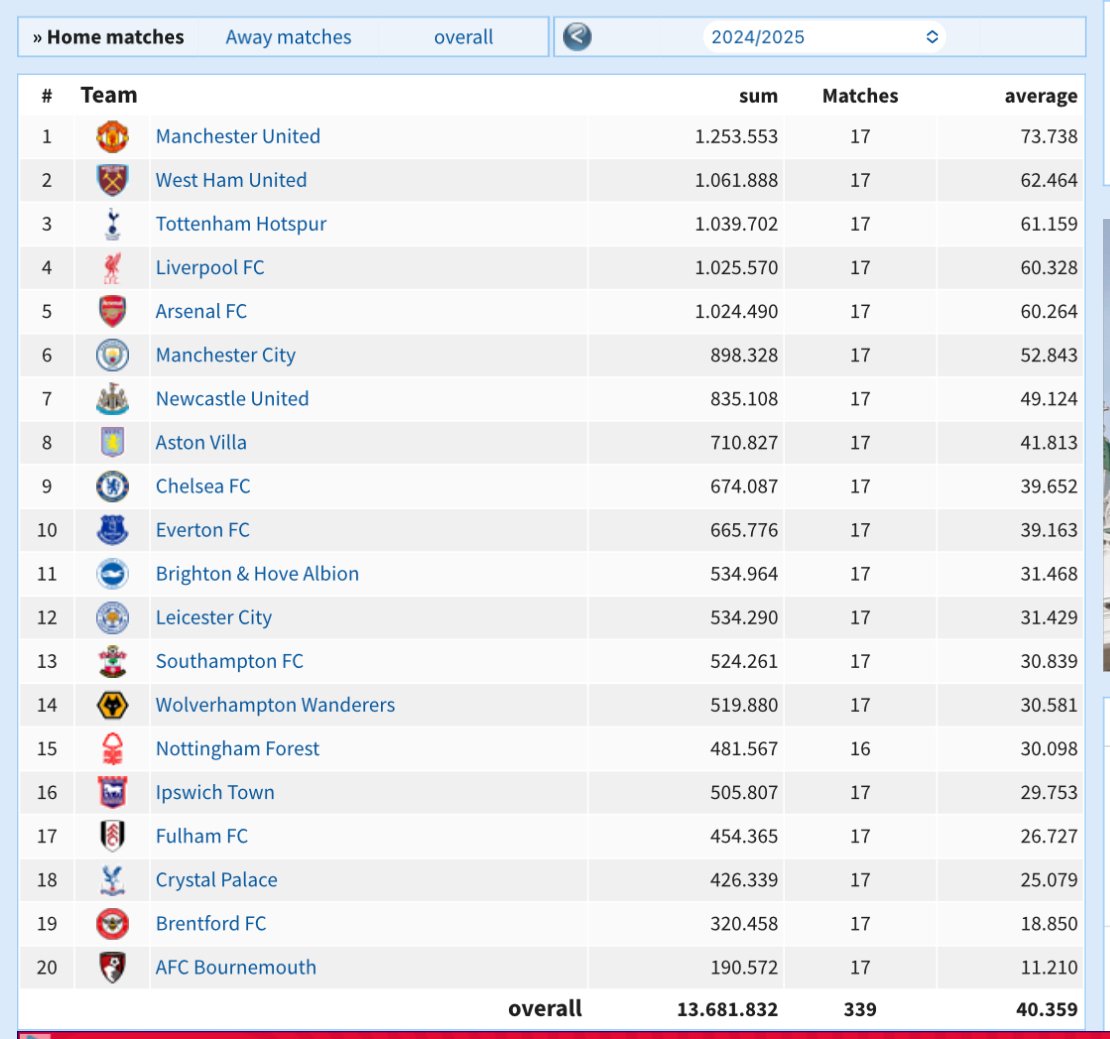This screenshot has height=1039, width=1110.
Task: Open the Leicester City team link
Action: 214,618
